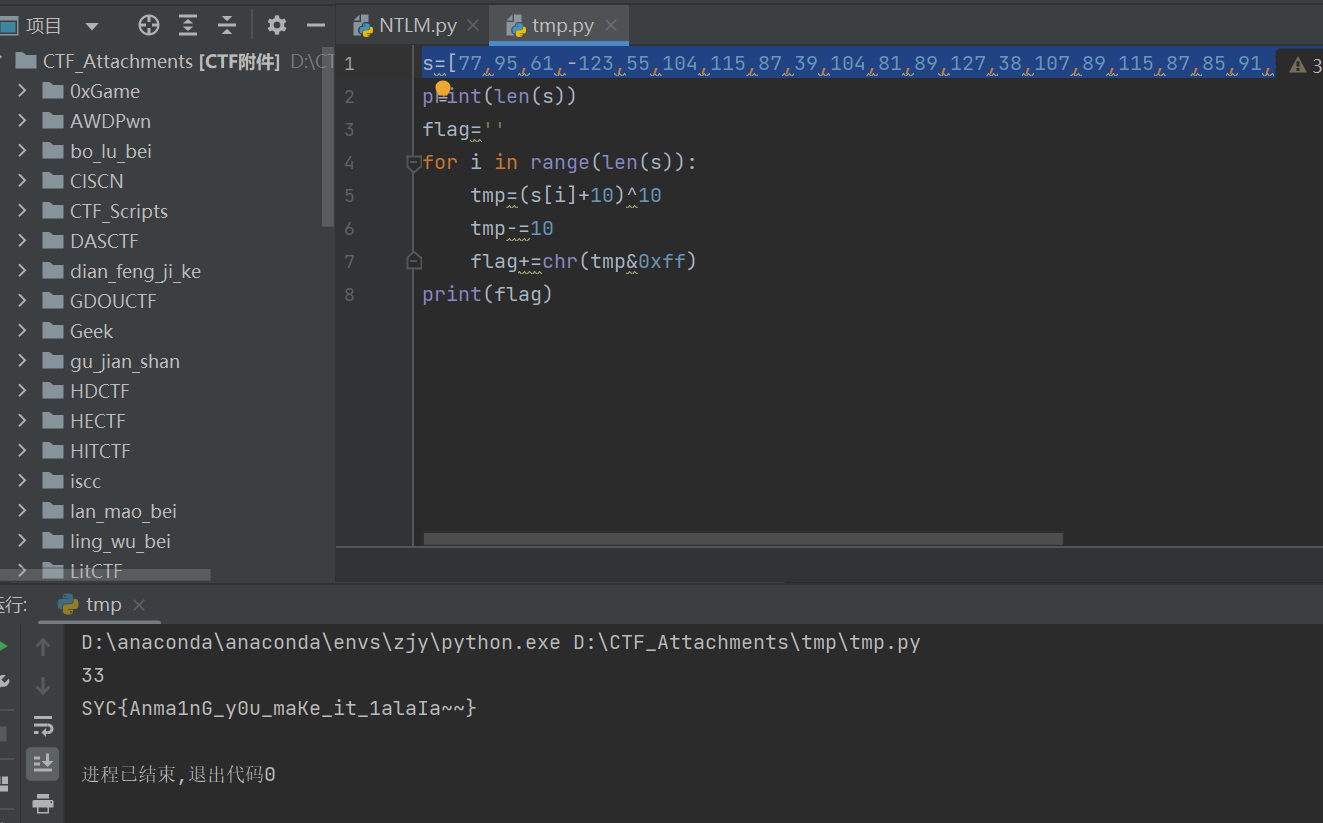Open project panel settings gear

(x=277, y=25)
